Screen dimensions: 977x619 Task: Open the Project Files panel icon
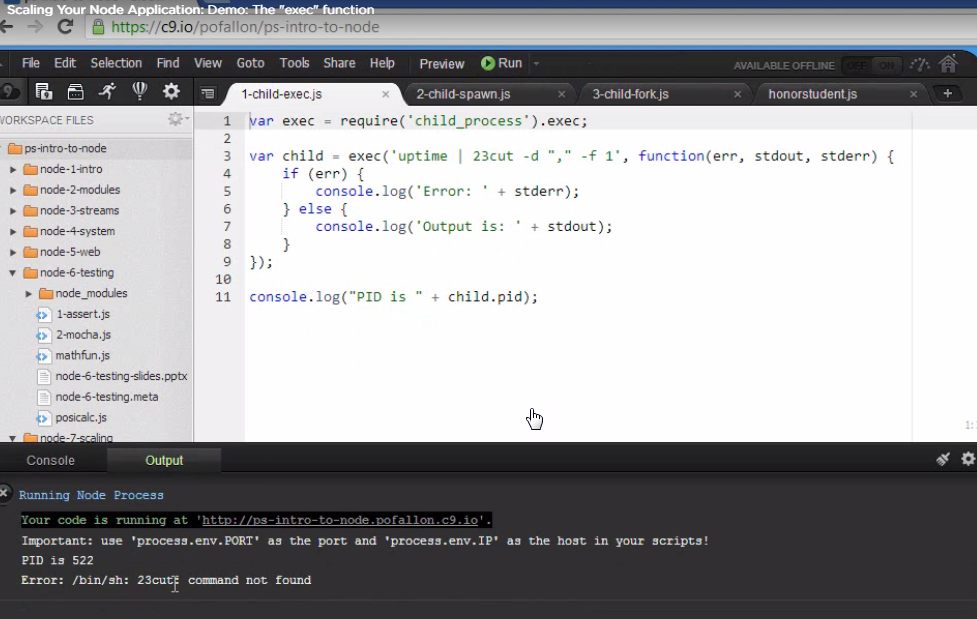[x=75, y=92]
